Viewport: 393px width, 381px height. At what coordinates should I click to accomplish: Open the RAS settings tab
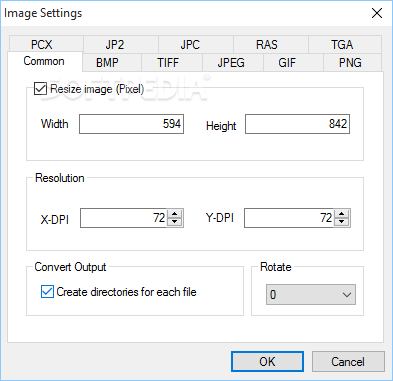pyautogui.click(x=271, y=44)
